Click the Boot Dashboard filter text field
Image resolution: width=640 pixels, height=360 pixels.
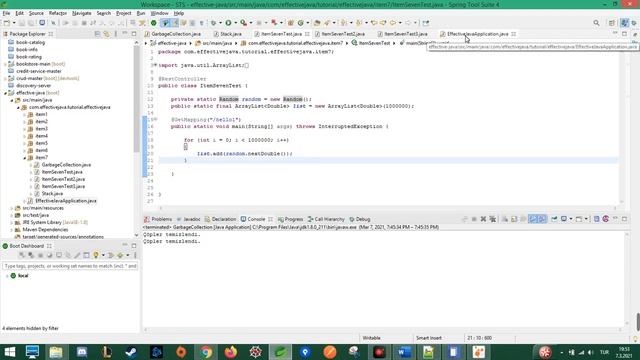70,266
